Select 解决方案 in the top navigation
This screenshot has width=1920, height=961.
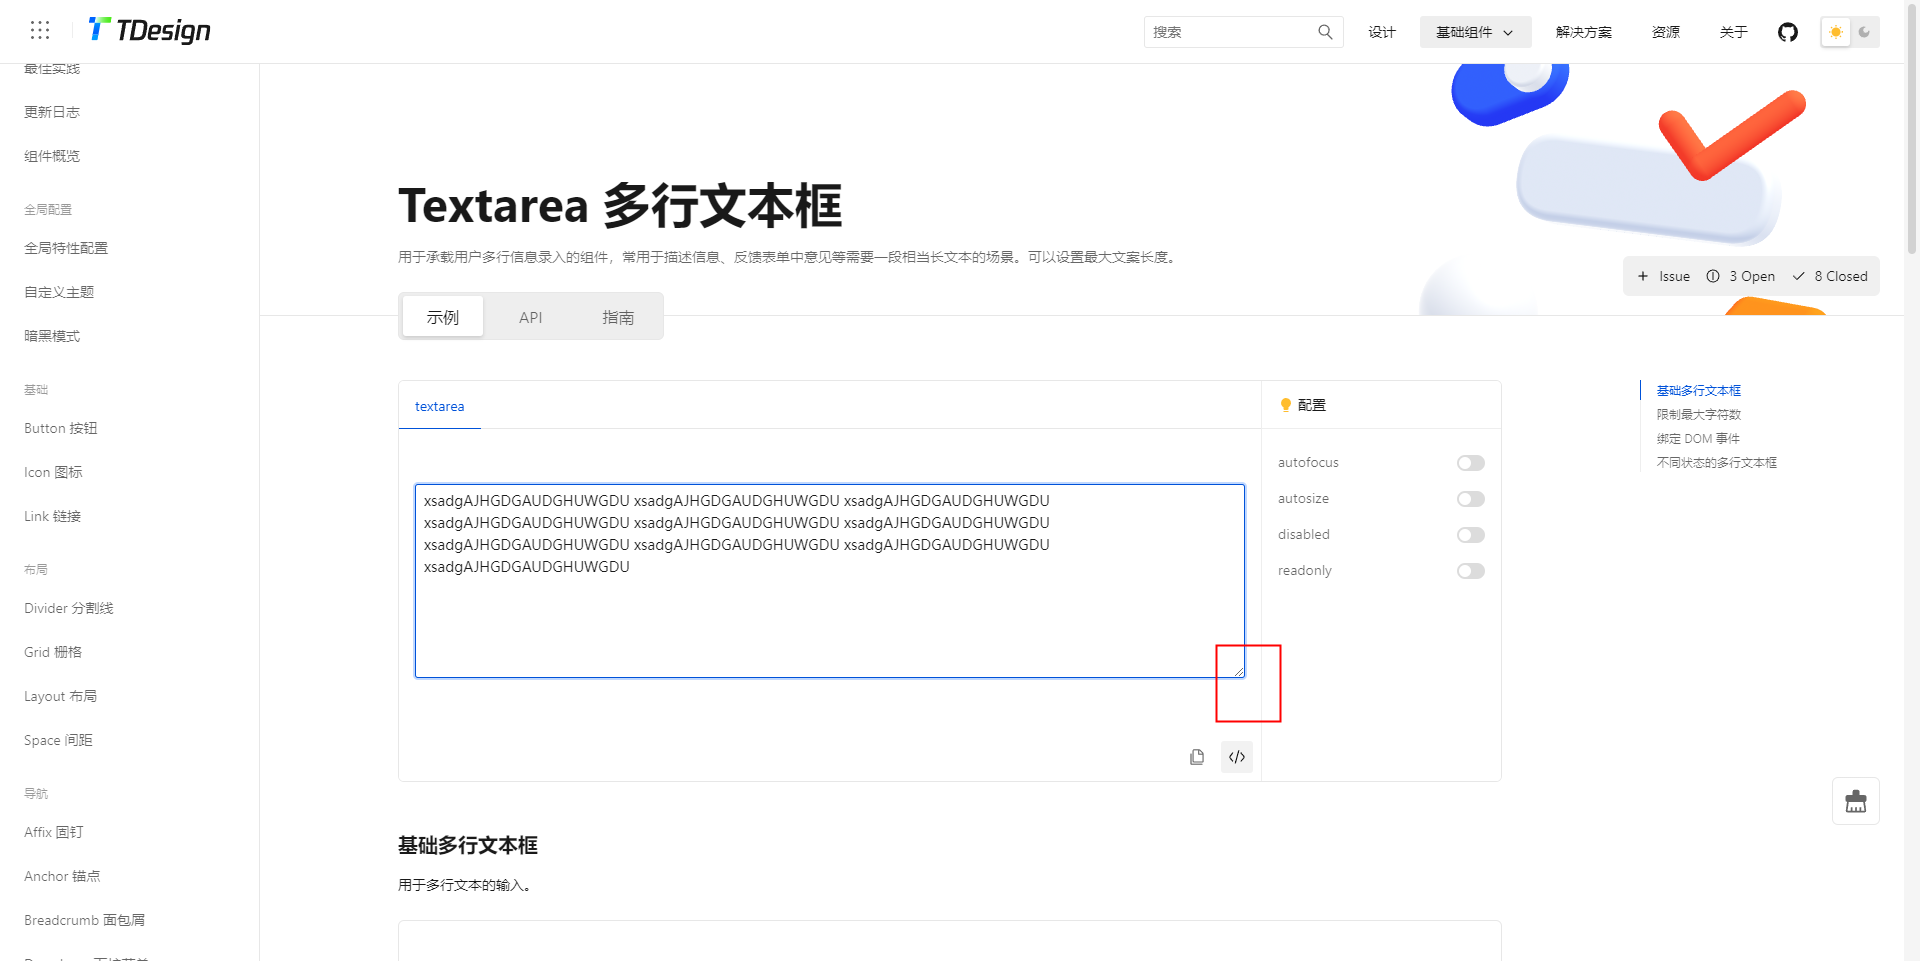1583,31
